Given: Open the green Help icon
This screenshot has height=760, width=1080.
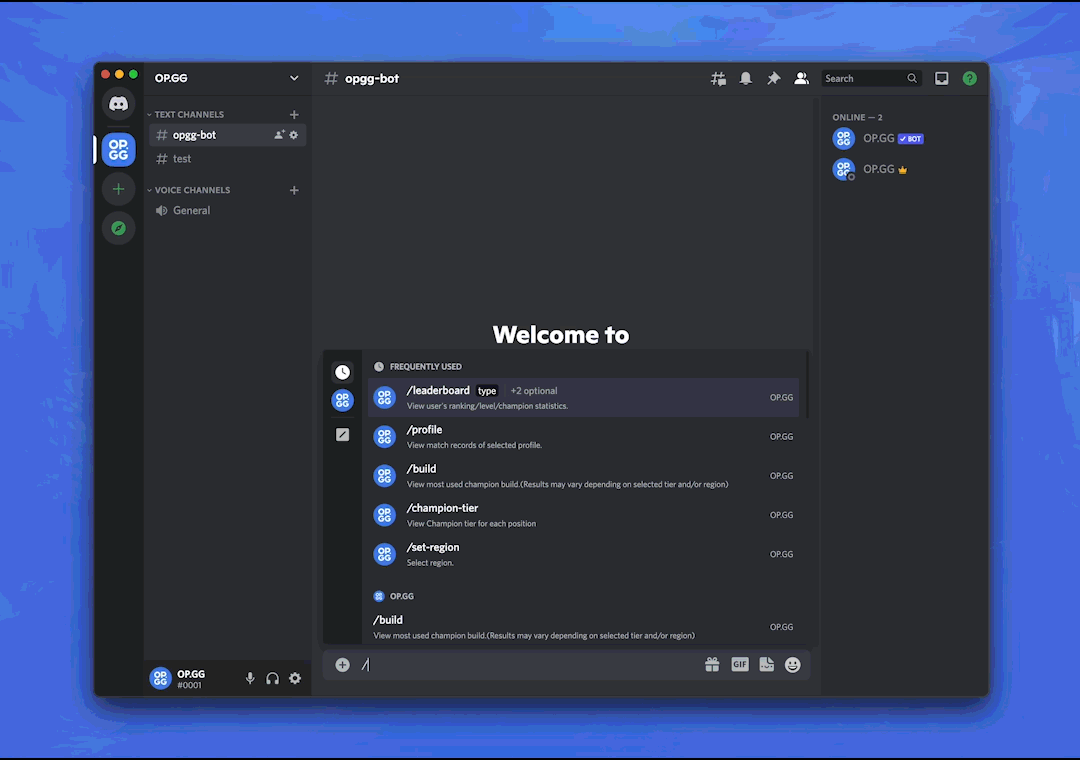Looking at the screenshot, I should click(970, 79).
